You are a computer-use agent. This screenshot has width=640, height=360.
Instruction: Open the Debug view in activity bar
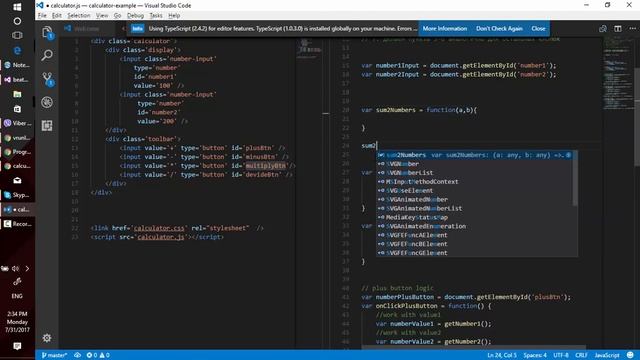pyautogui.click(x=47, y=102)
